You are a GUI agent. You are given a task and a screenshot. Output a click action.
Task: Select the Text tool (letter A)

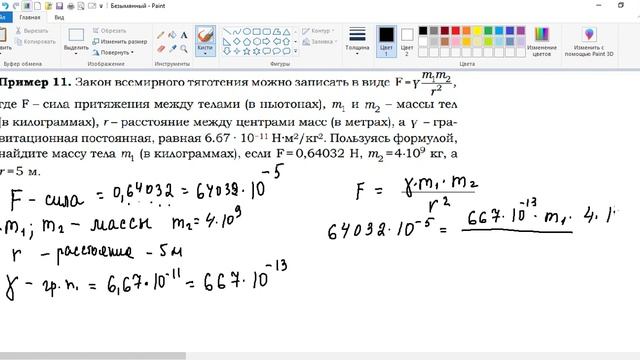tap(184, 36)
